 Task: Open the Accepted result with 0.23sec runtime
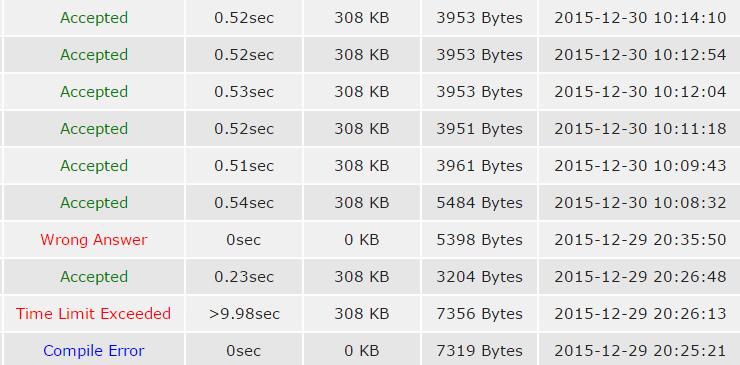pos(94,277)
